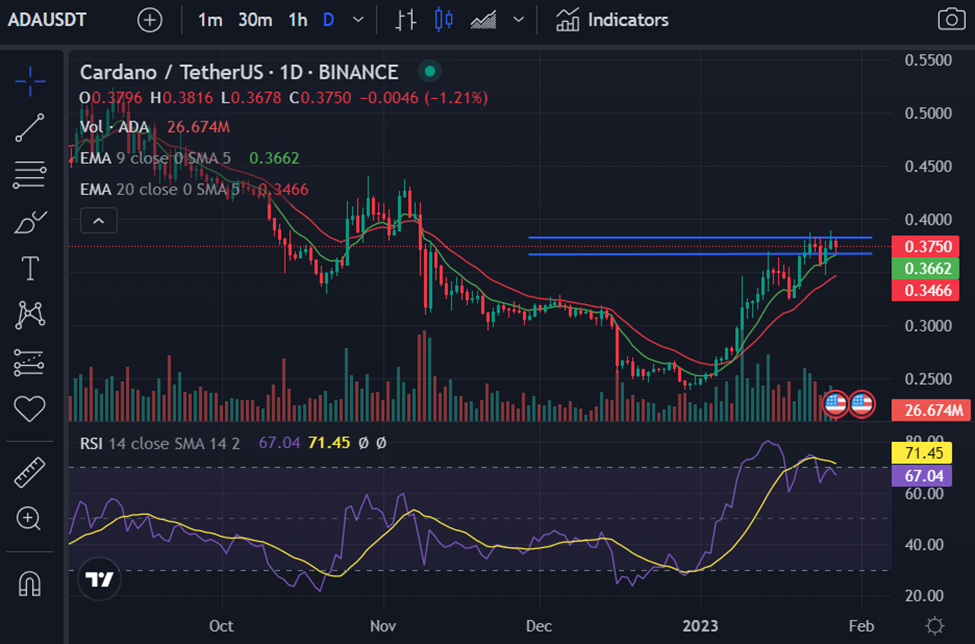Viewport: 975px width, 644px height.
Task: Select the Text annotation tool
Action: [29, 268]
